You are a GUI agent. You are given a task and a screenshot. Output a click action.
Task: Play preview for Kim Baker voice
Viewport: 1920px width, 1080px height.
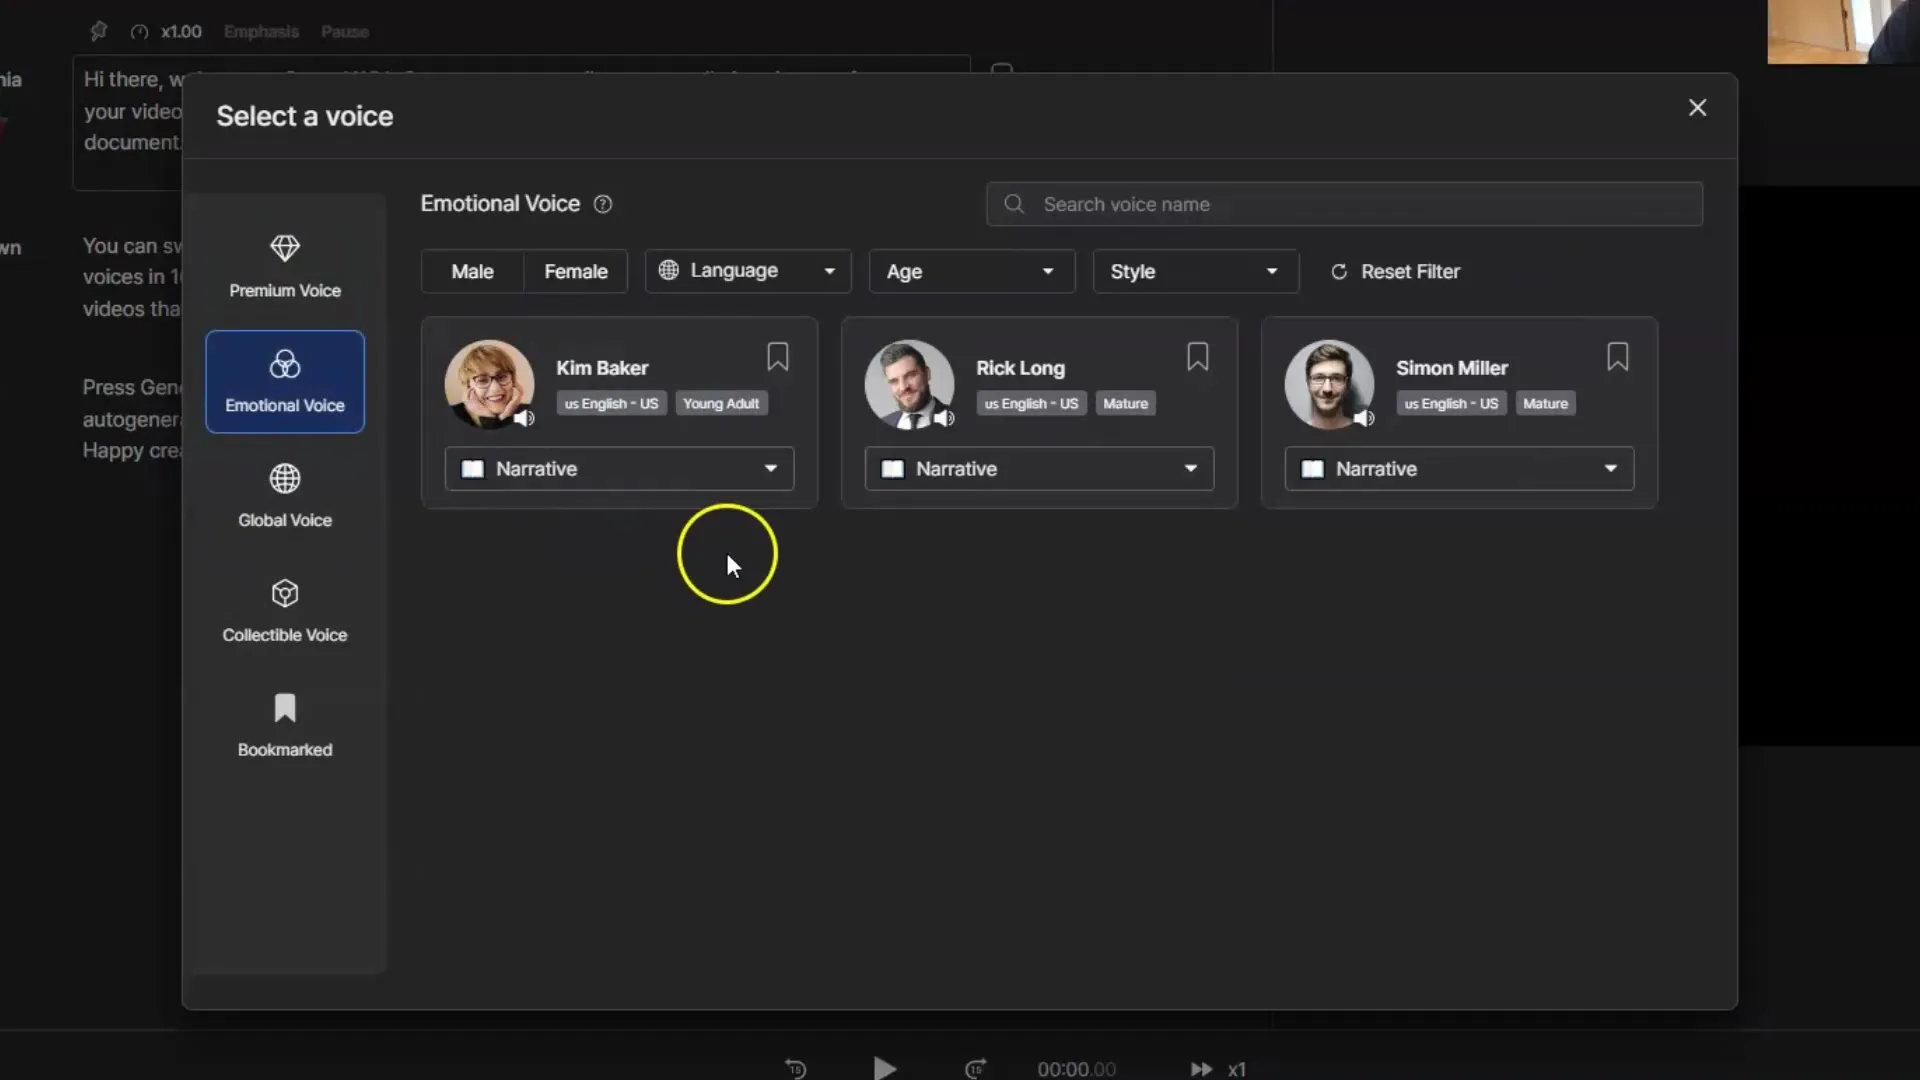coord(525,417)
